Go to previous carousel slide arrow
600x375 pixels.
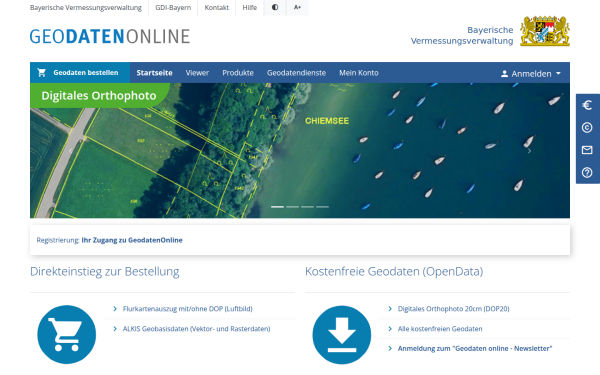pyautogui.click(x=70, y=151)
